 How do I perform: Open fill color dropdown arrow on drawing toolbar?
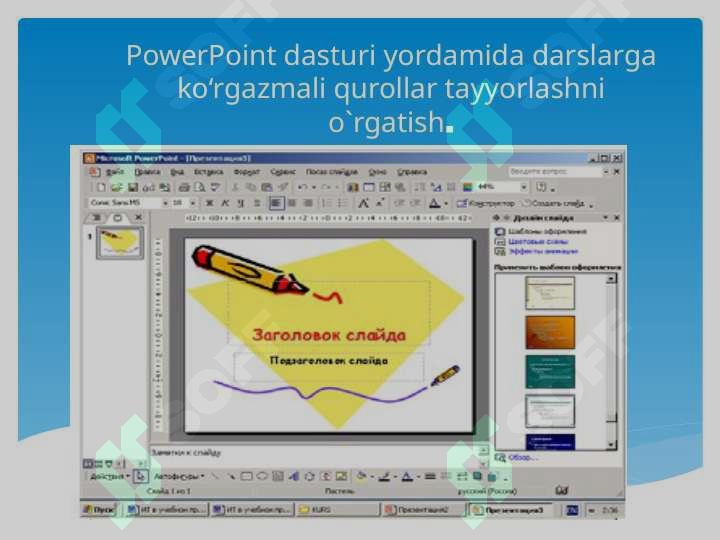click(x=371, y=477)
